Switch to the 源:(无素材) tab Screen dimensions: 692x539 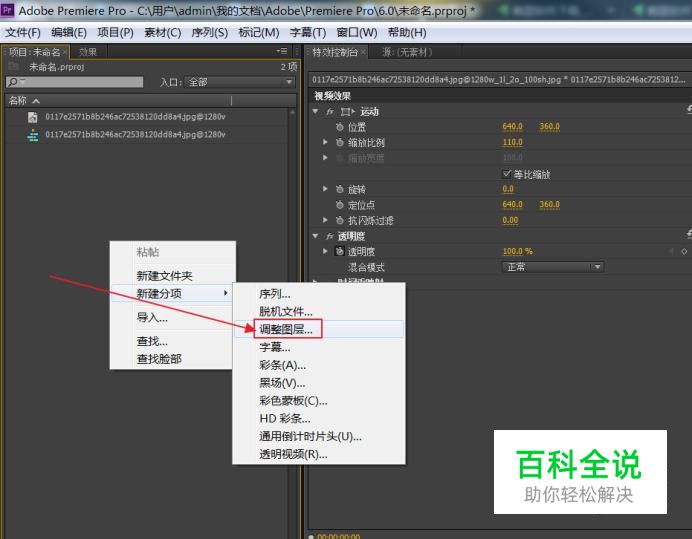407,53
